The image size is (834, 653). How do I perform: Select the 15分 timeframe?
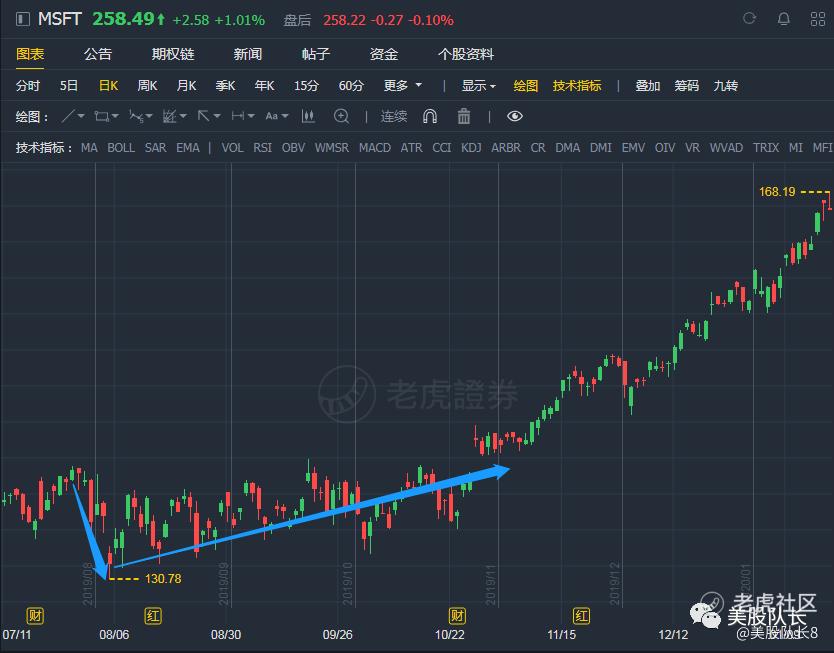pyautogui.click(x=306, y=86)
